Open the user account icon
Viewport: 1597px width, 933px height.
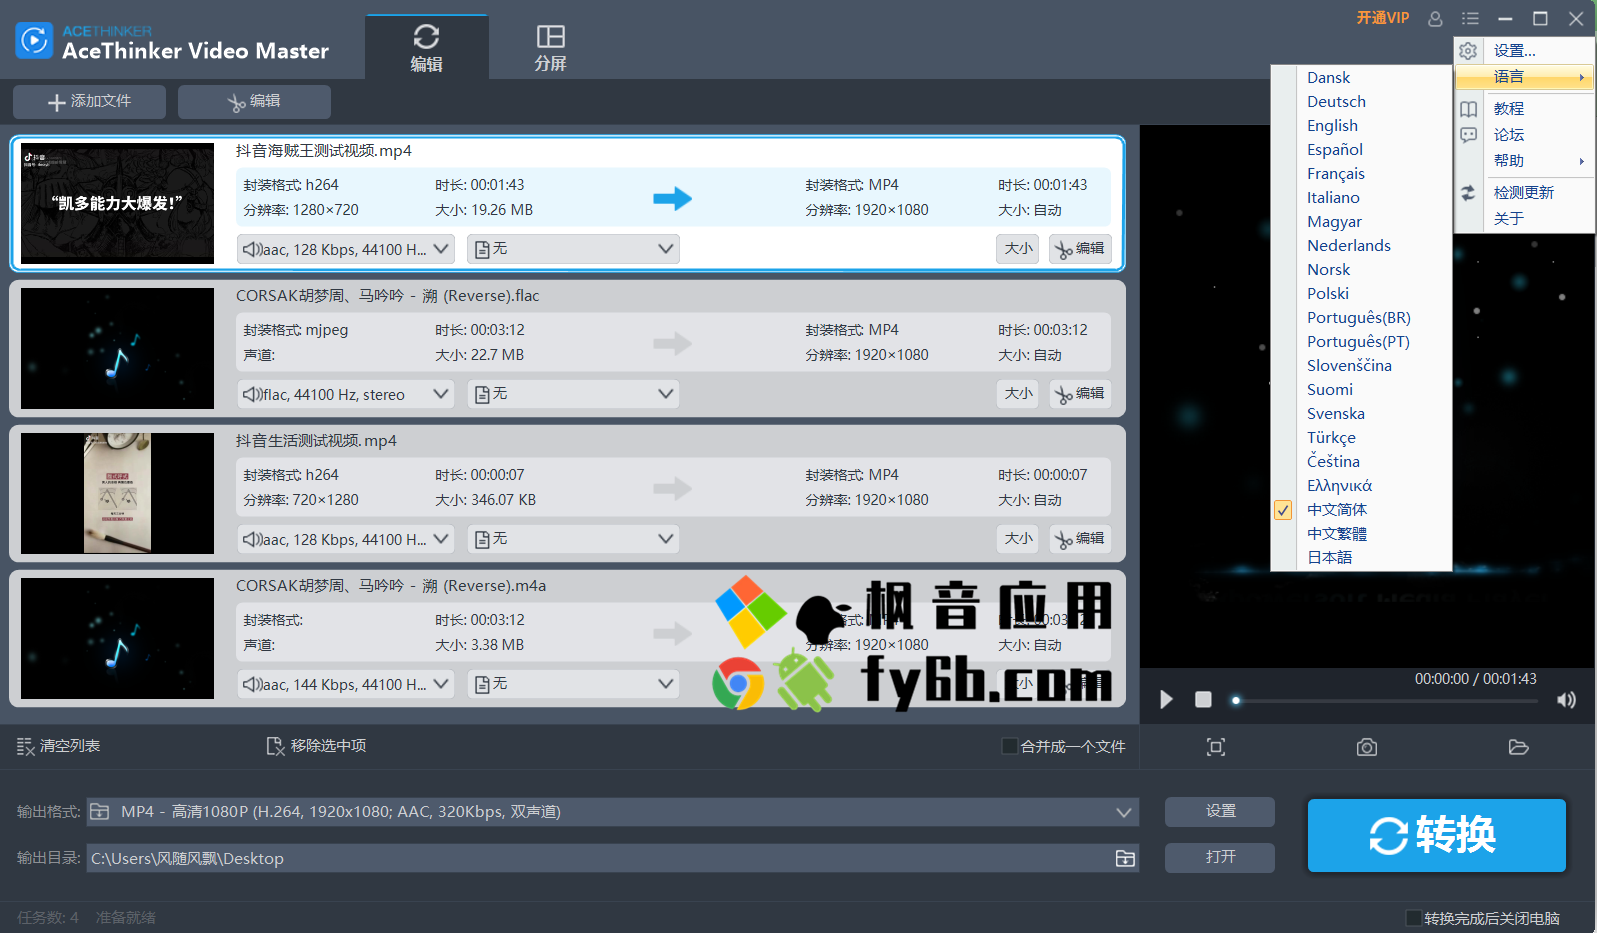coord(1435,18)
